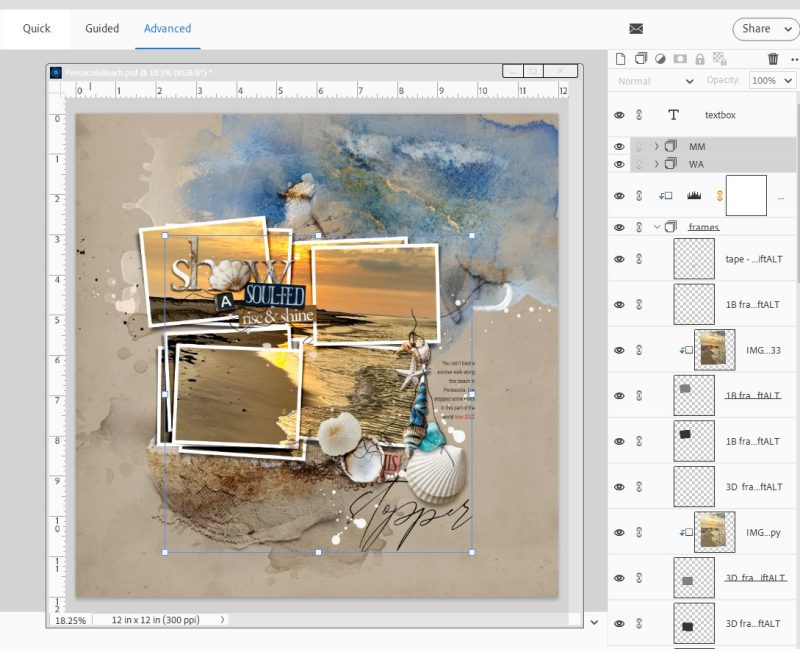The width and height of the screenshot is (800, 649).
Task: Click the envelope mail icon
Action: [636, 29]
